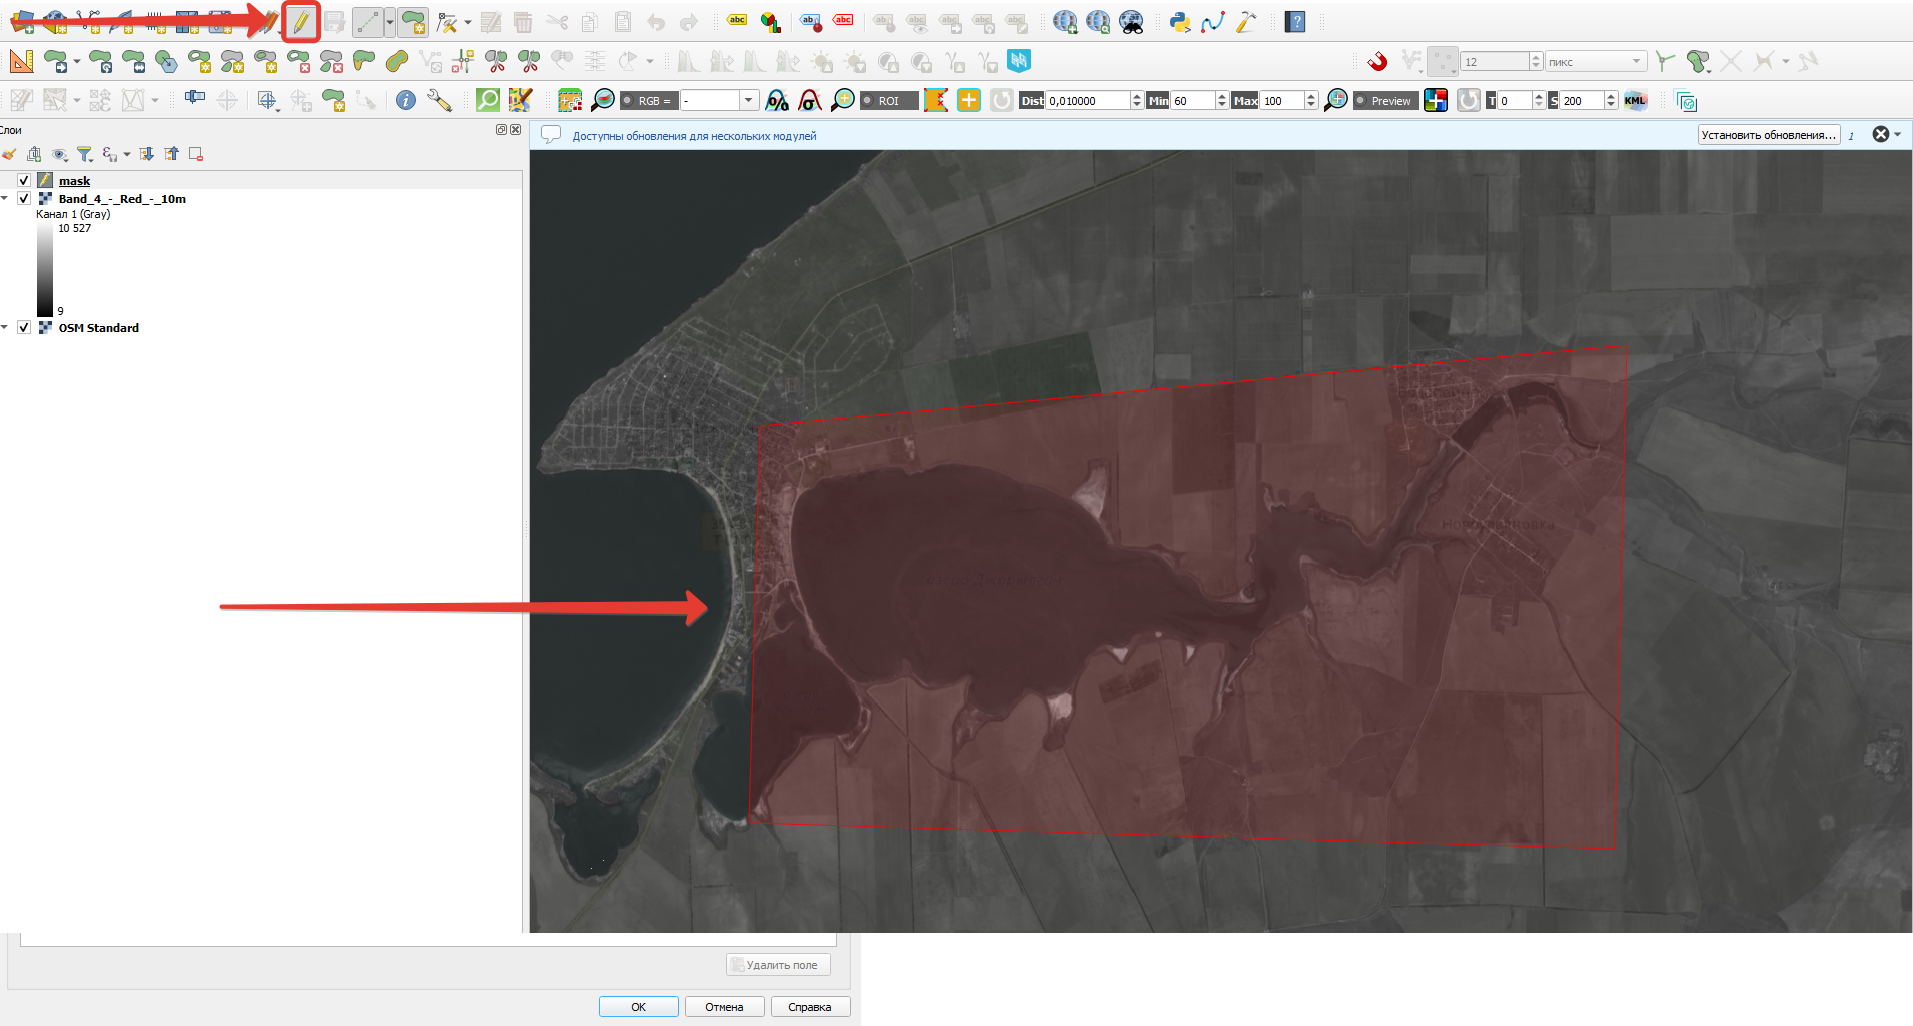Click the abc label tool
This screenshot has height=1026, width=1913.
coord(737,21)
